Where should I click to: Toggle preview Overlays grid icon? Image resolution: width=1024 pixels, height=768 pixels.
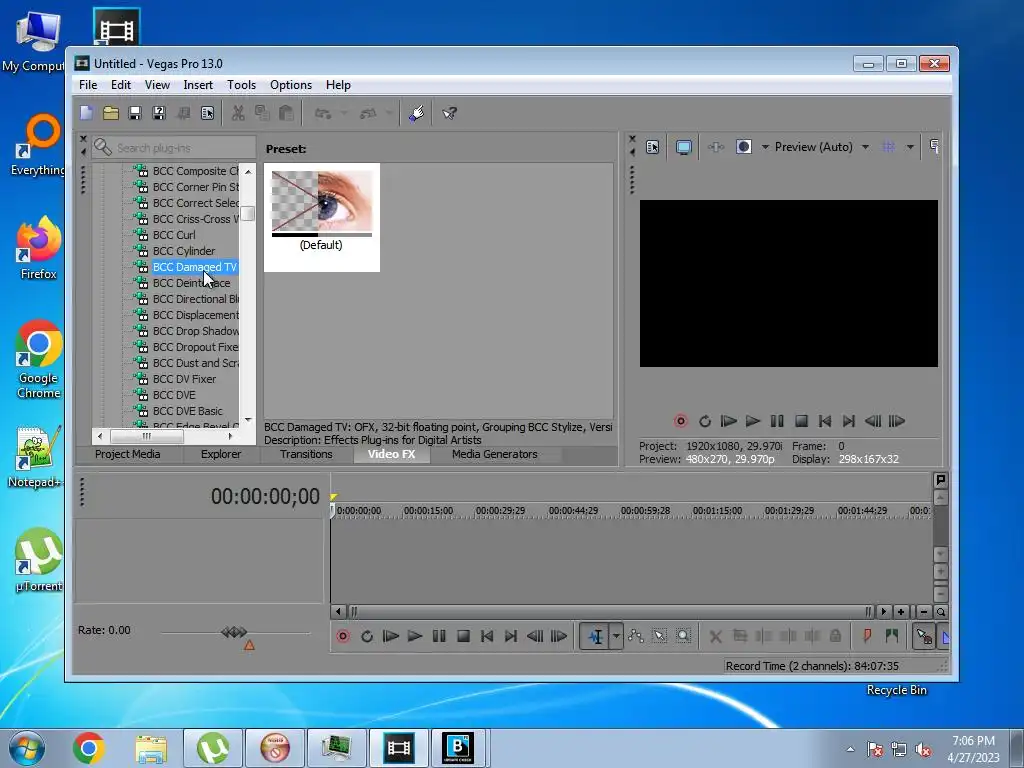pyautogui.click(x=889, y=147)
